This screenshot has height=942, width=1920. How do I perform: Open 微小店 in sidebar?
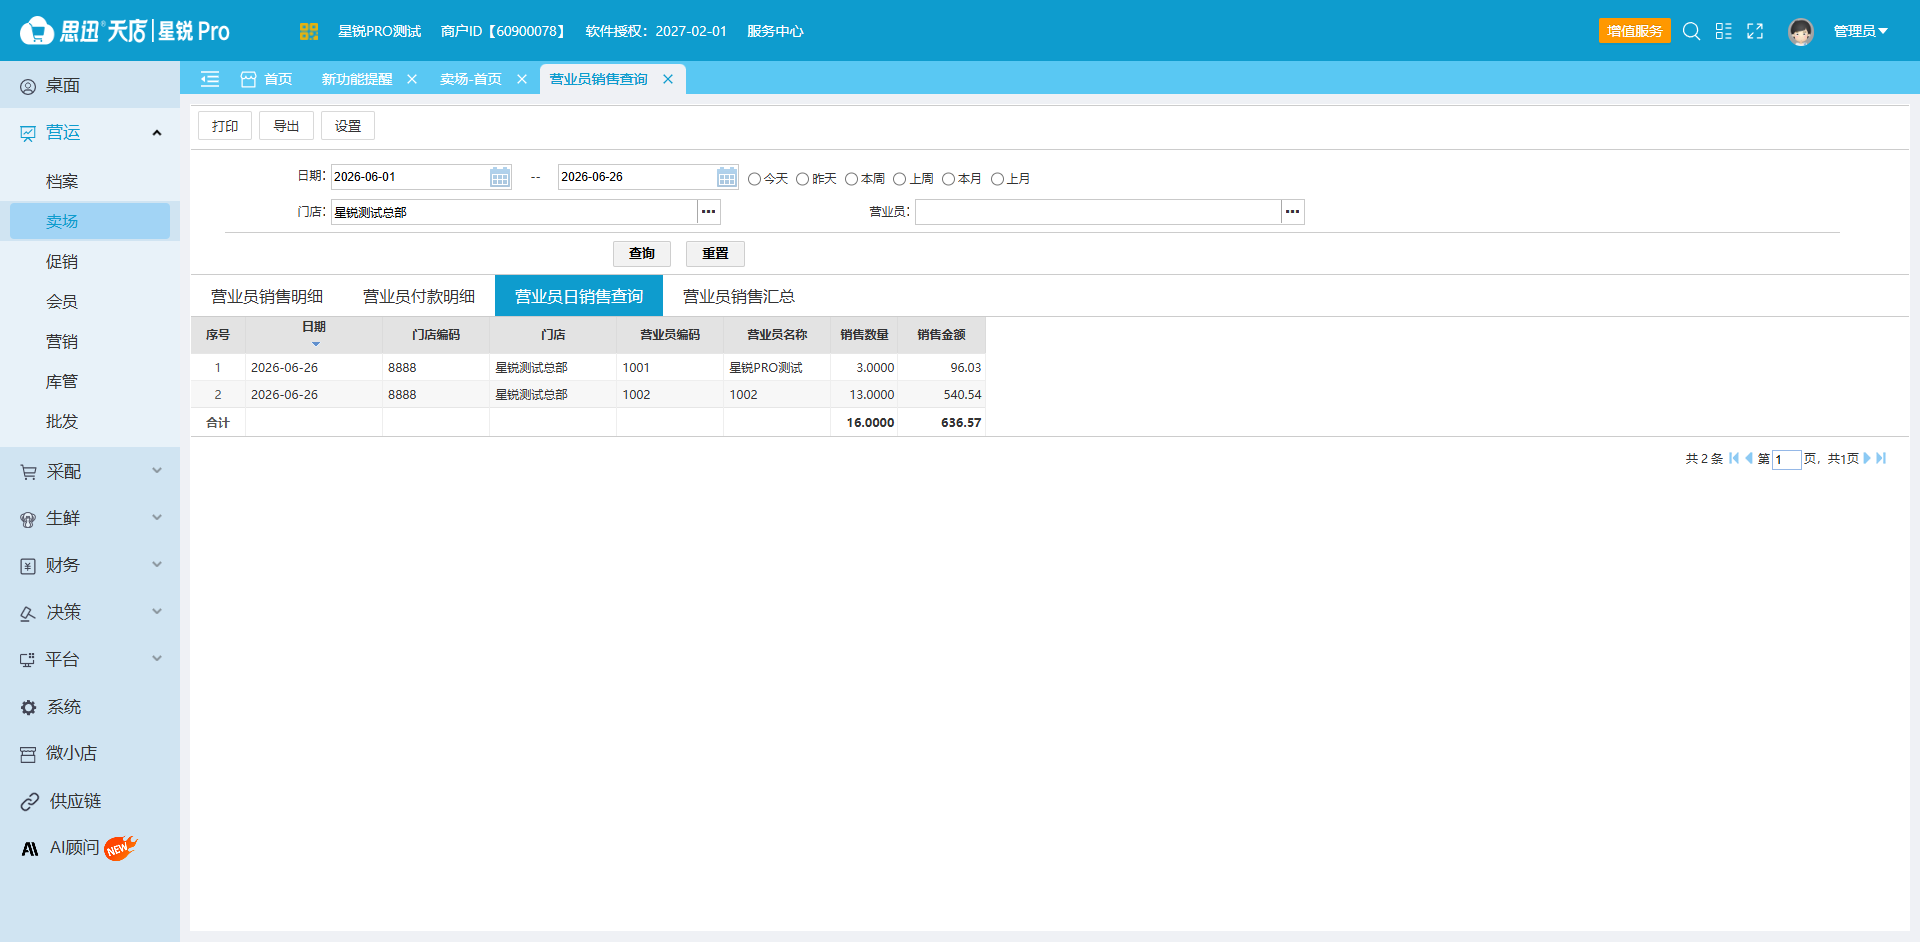[x=90, y=754]
